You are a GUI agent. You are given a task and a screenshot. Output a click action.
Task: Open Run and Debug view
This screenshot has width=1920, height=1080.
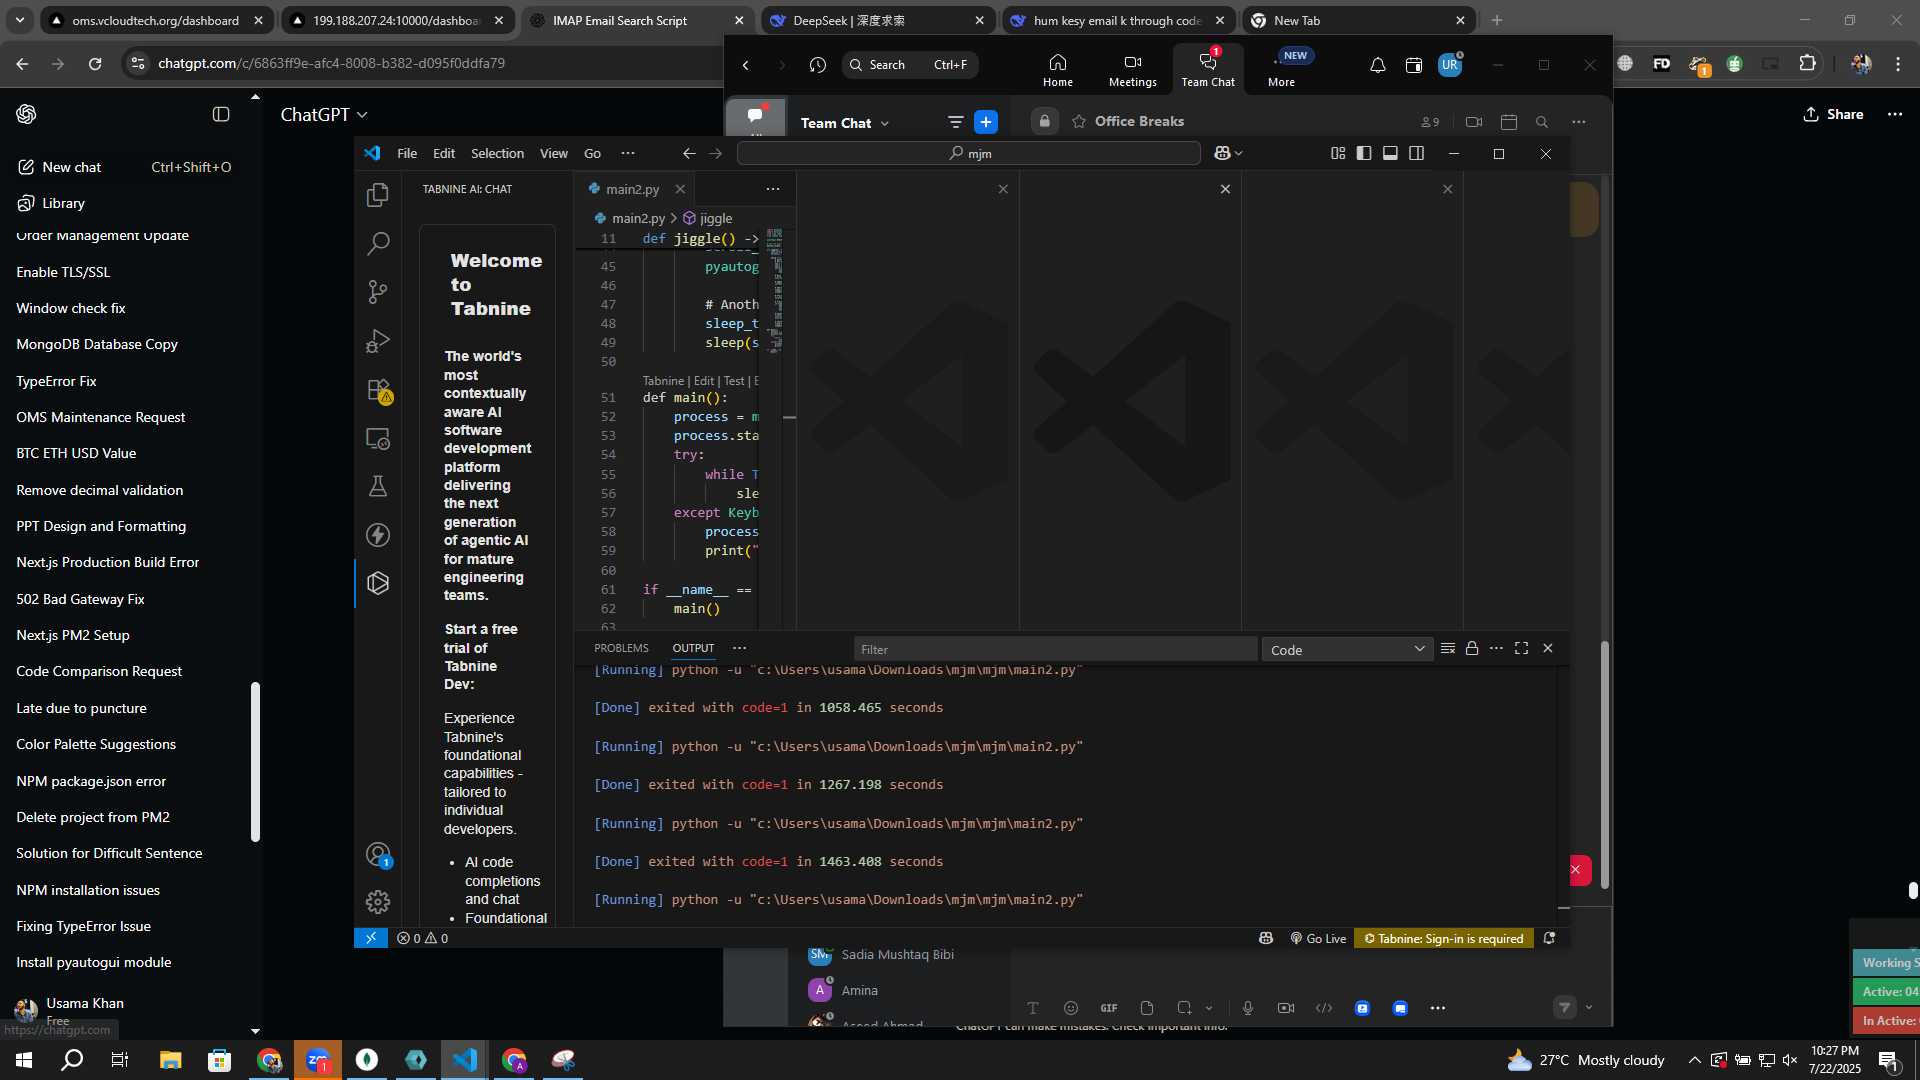(378, 341)
